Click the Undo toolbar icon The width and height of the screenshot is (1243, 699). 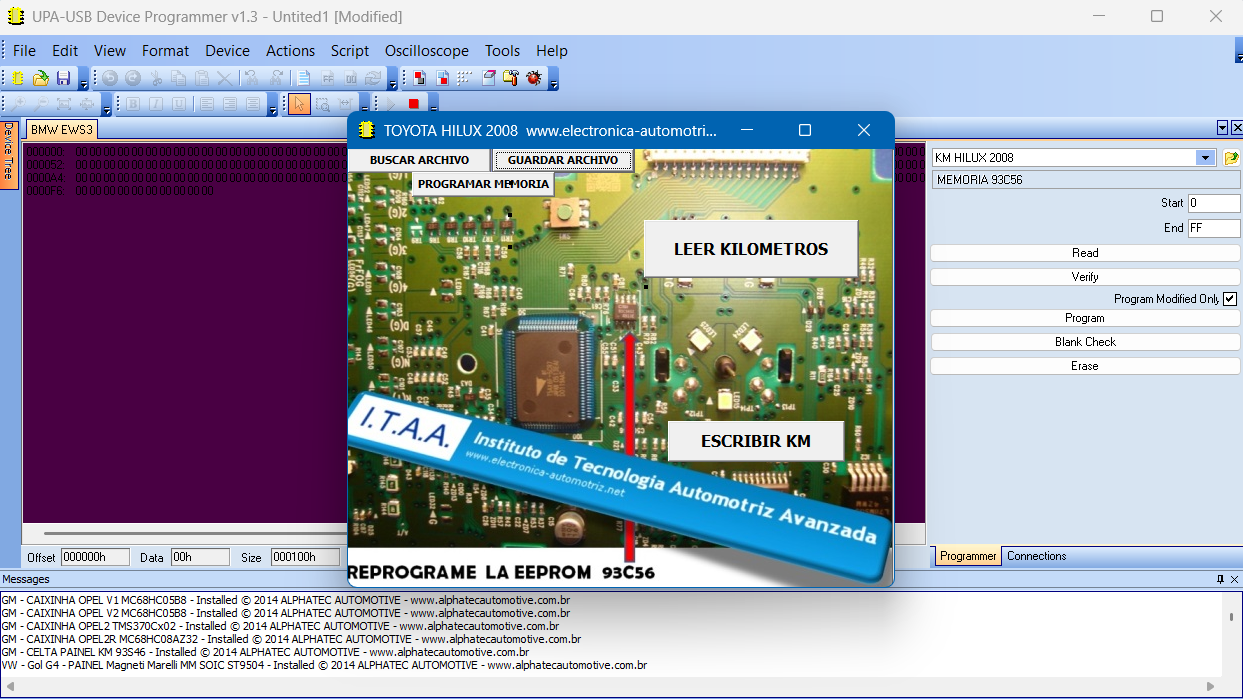(x=109, y=78)
